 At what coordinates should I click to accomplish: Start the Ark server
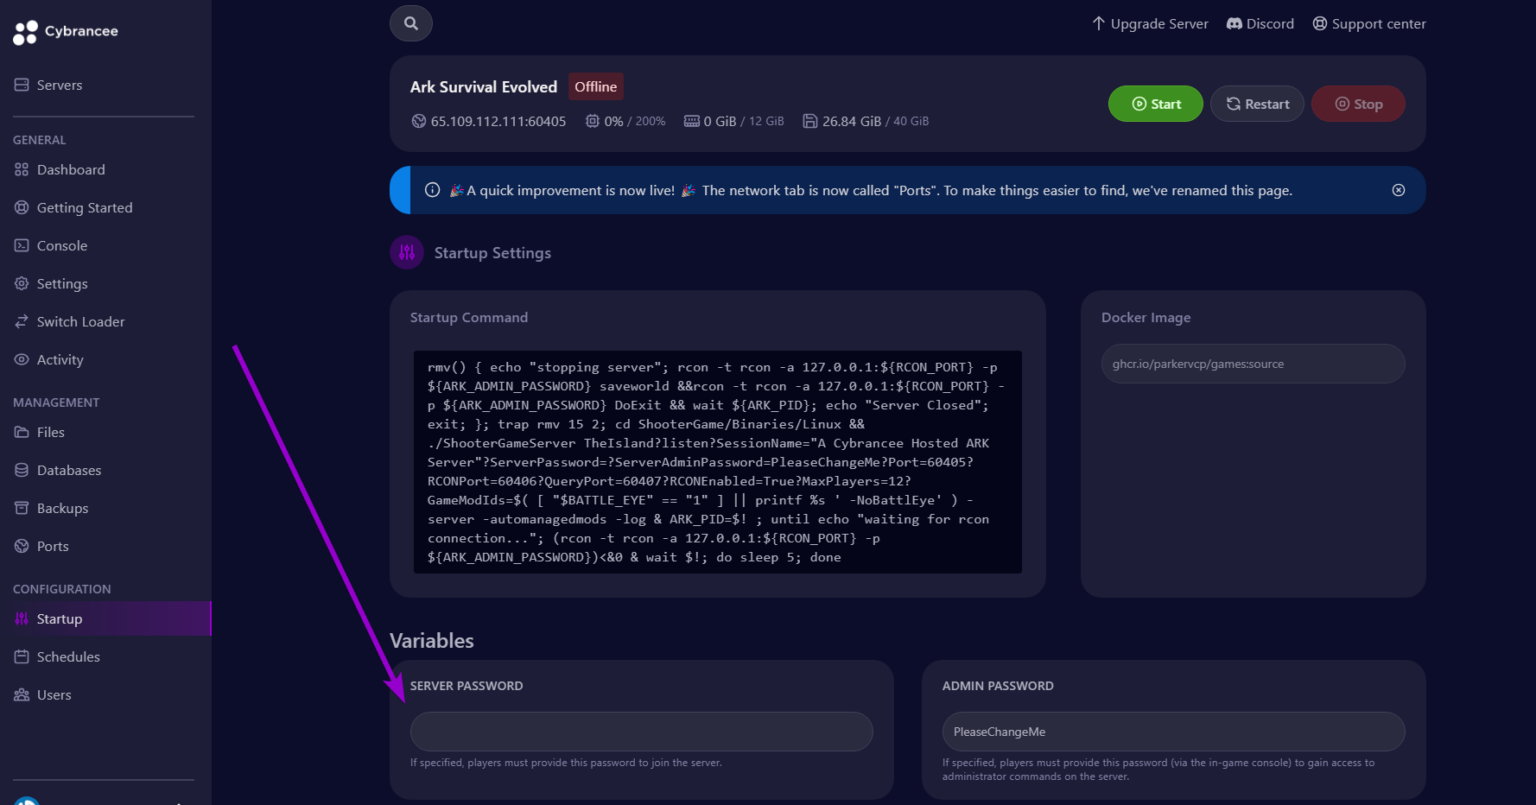pos(1155,104)
